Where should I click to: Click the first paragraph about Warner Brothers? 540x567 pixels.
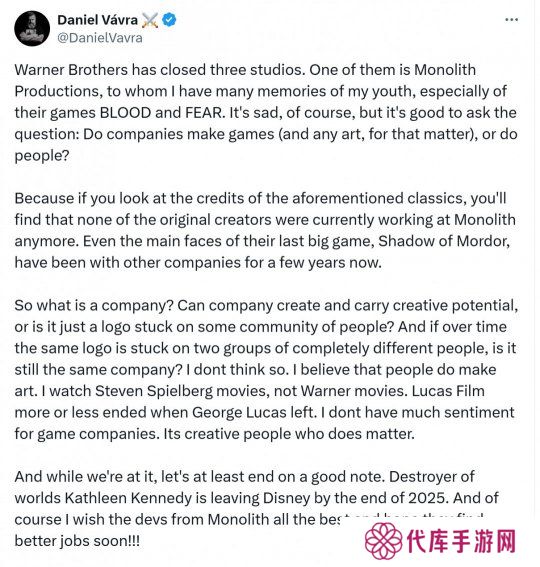click(x=266, y=112)
